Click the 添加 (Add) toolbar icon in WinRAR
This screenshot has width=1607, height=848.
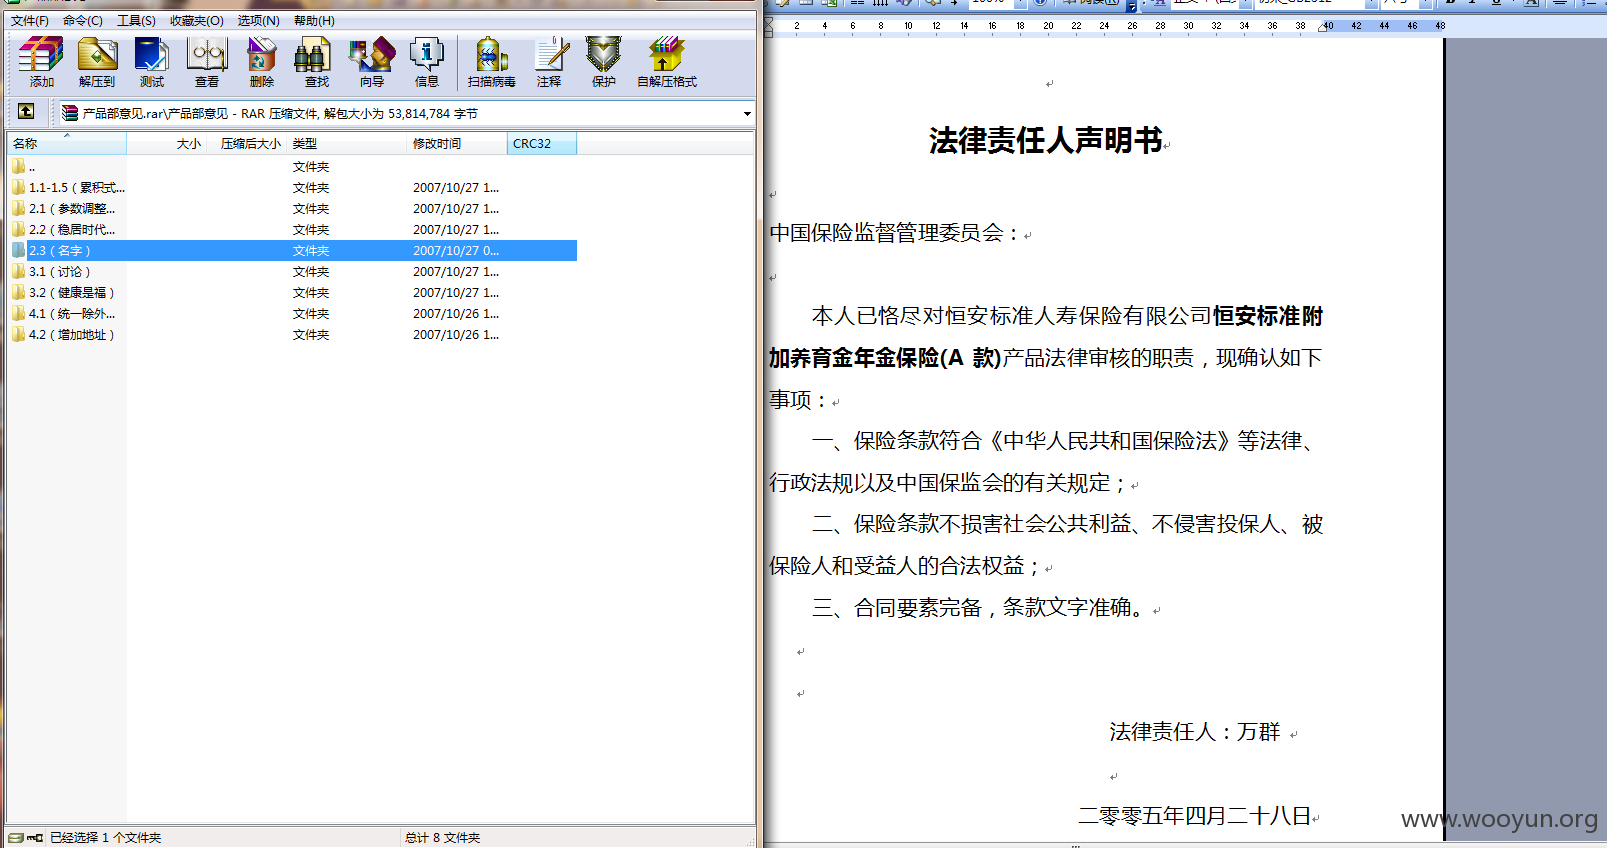point(41,61)
